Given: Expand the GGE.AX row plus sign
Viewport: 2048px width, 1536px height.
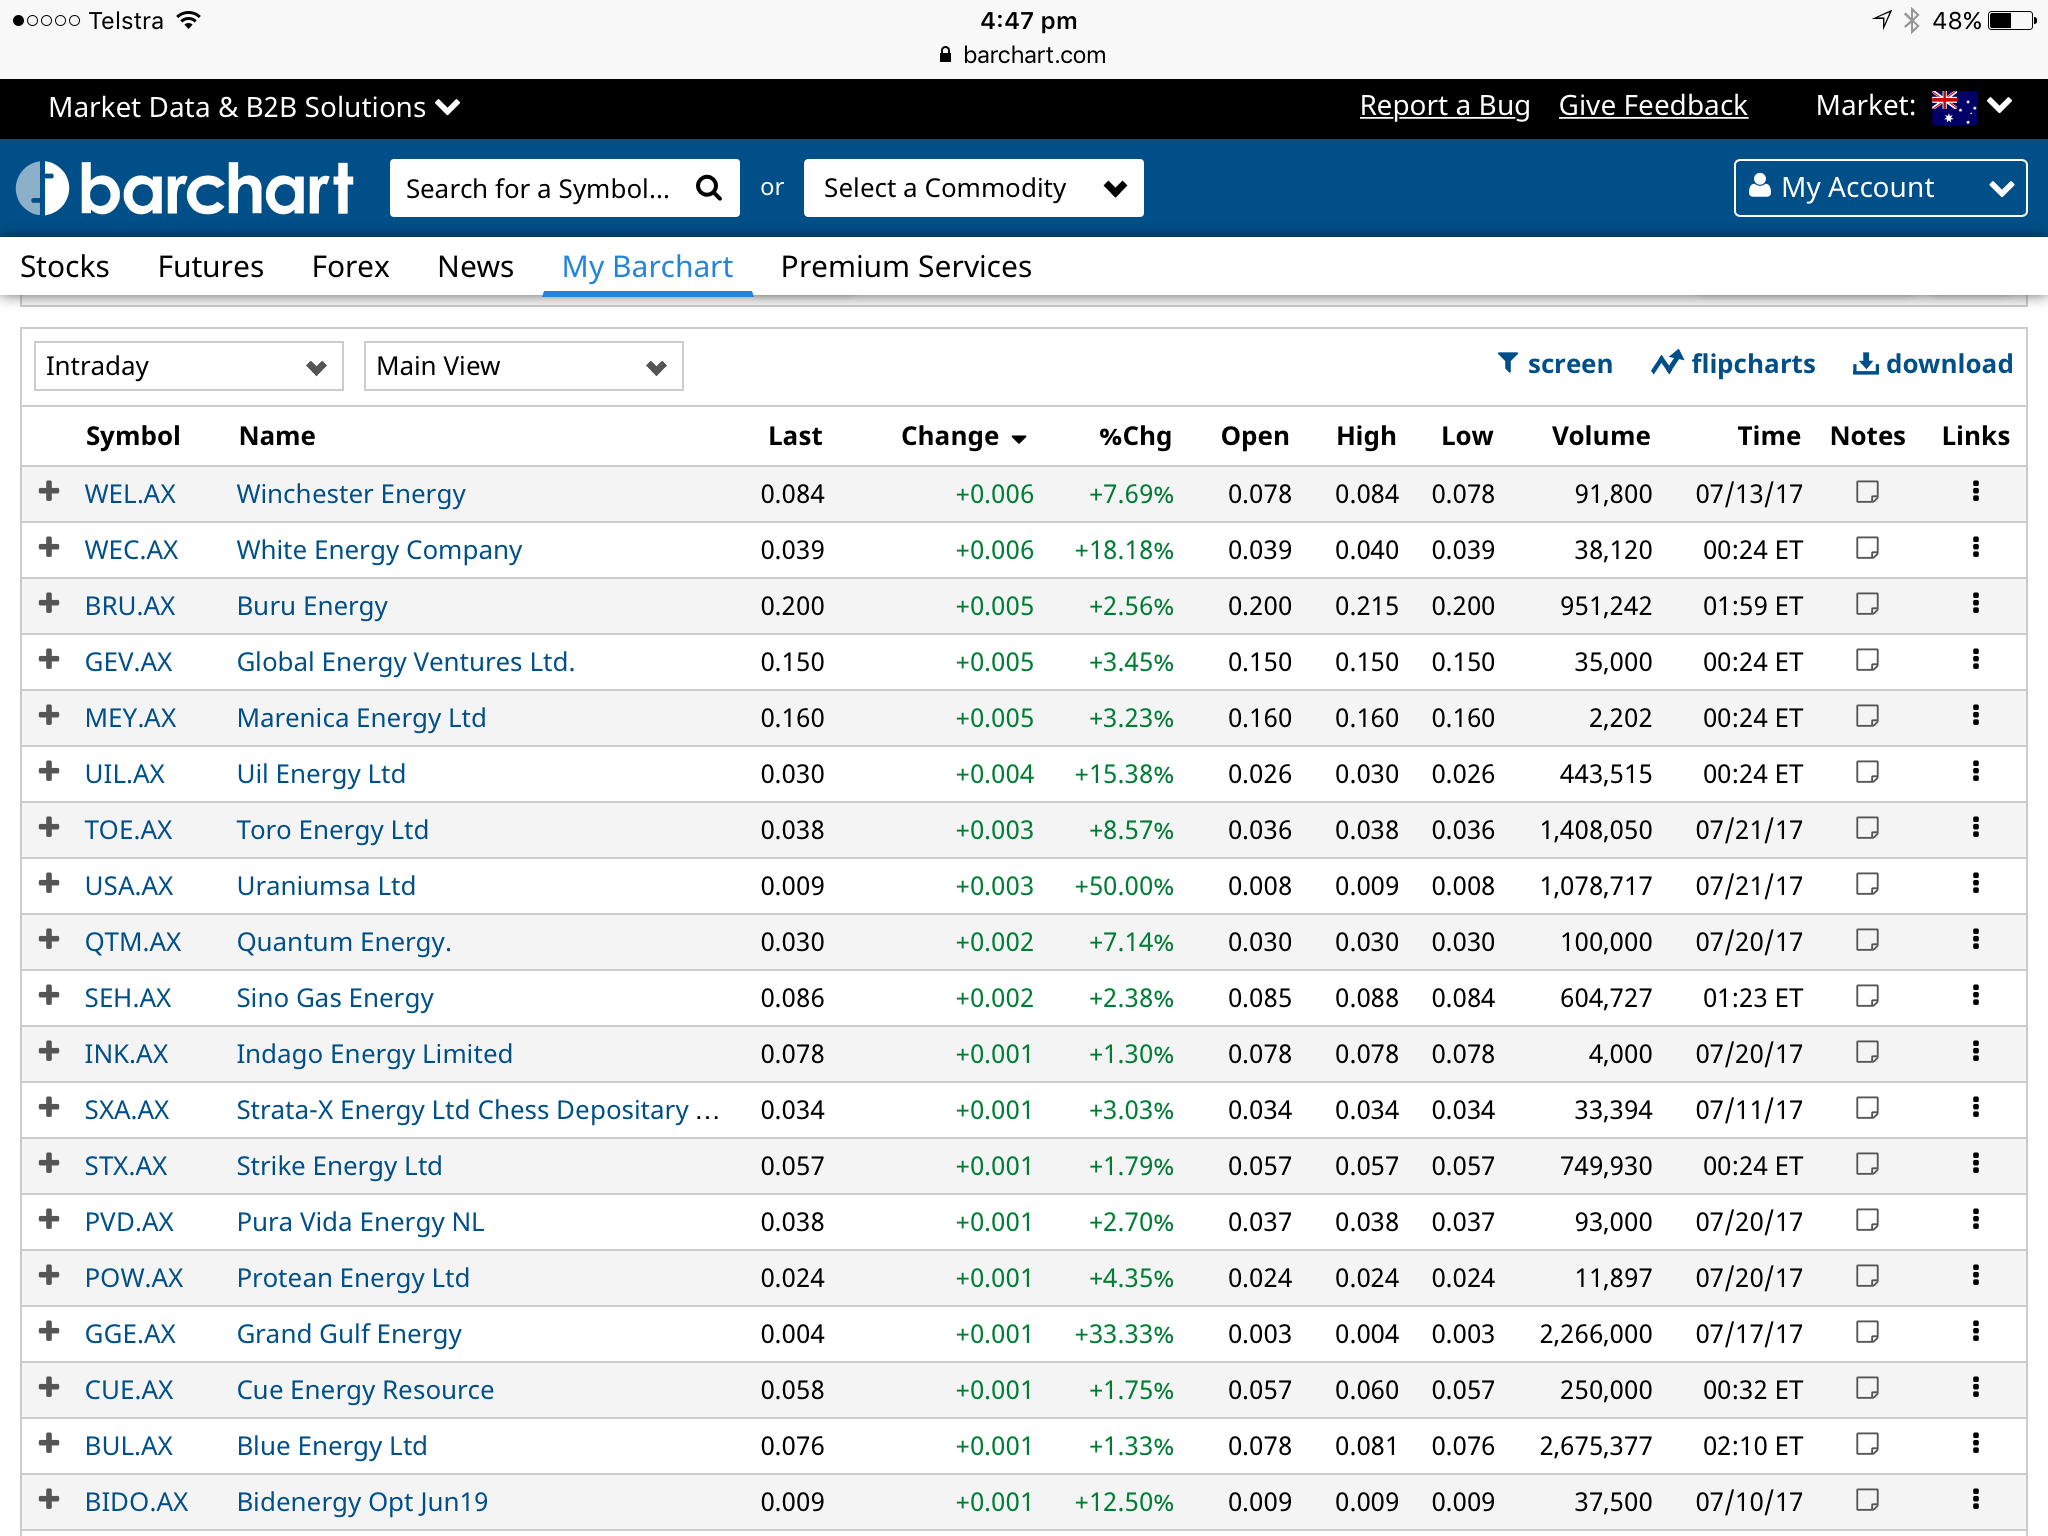Looking at the screenshot, I should (48, 1331).
